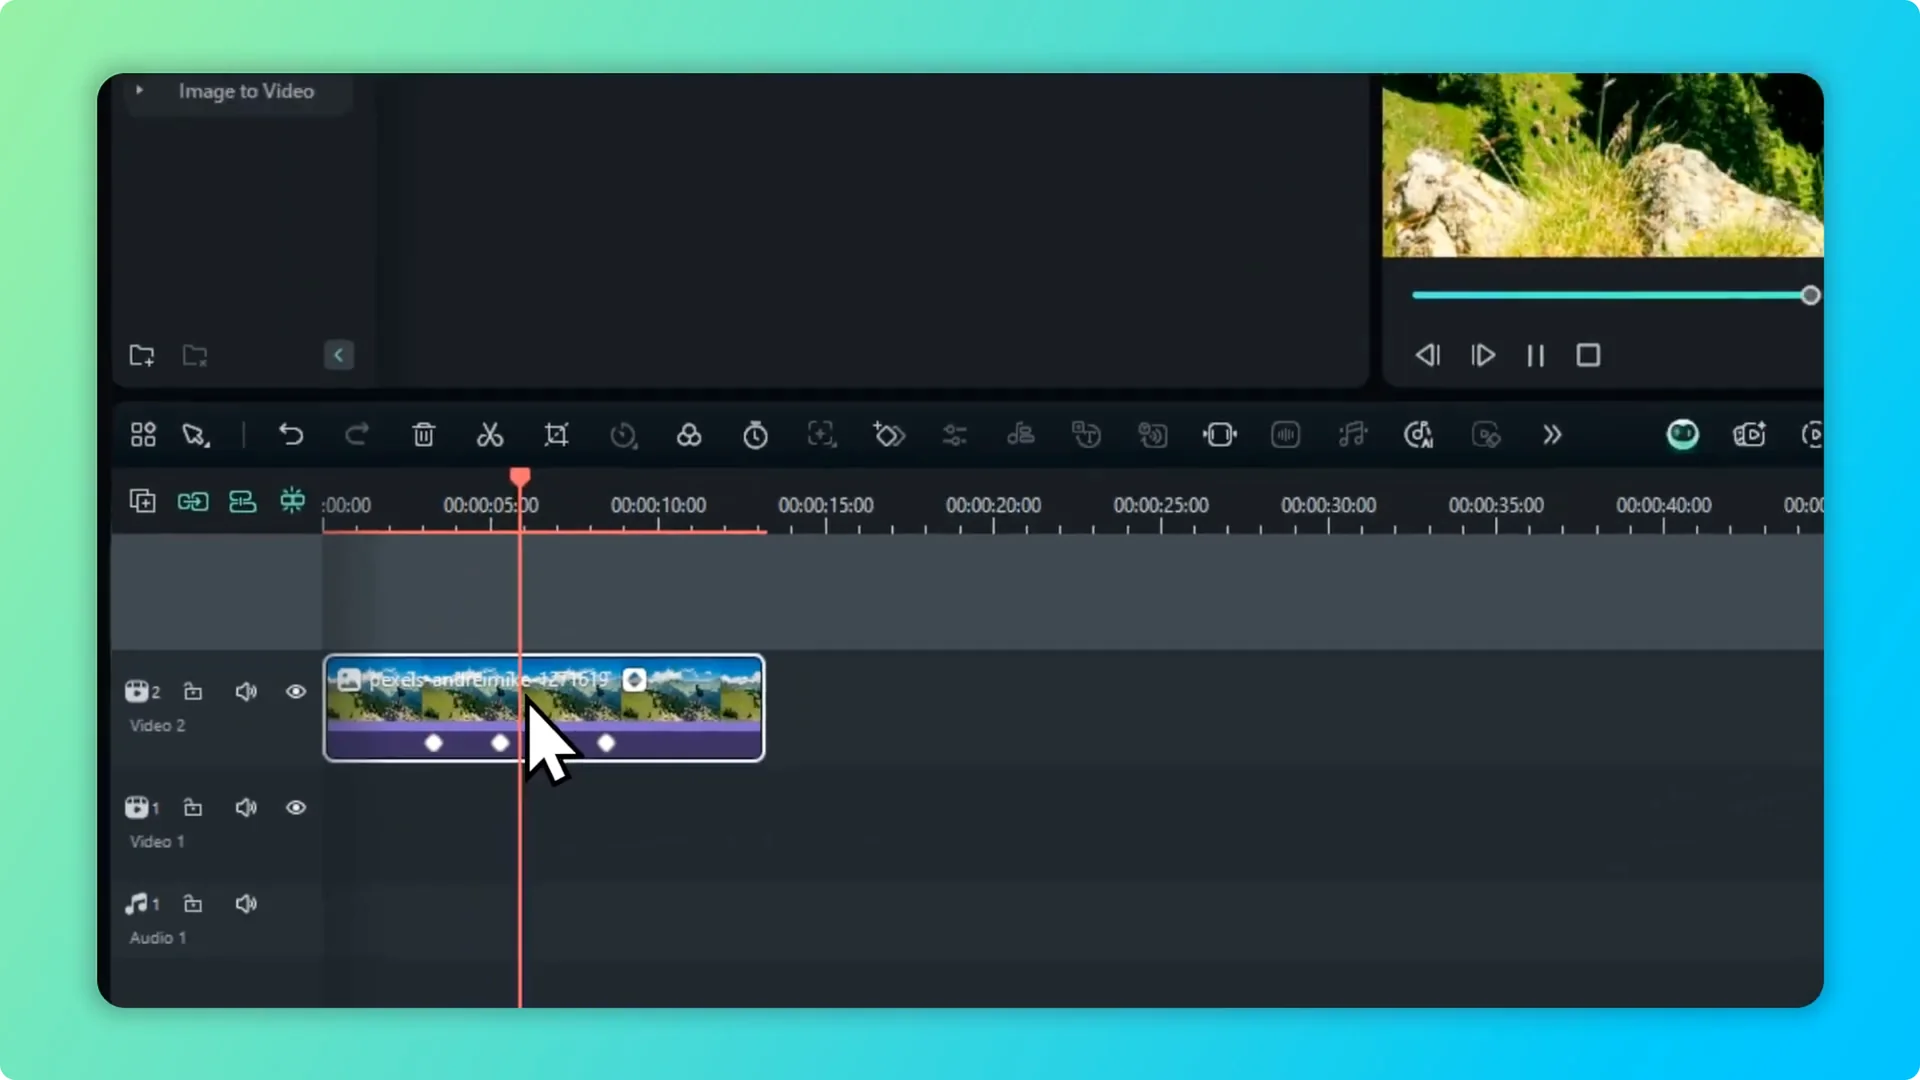Toggle timeline snapping icon
This screenshot has width=1920, height=1080.
pos(292,500)
